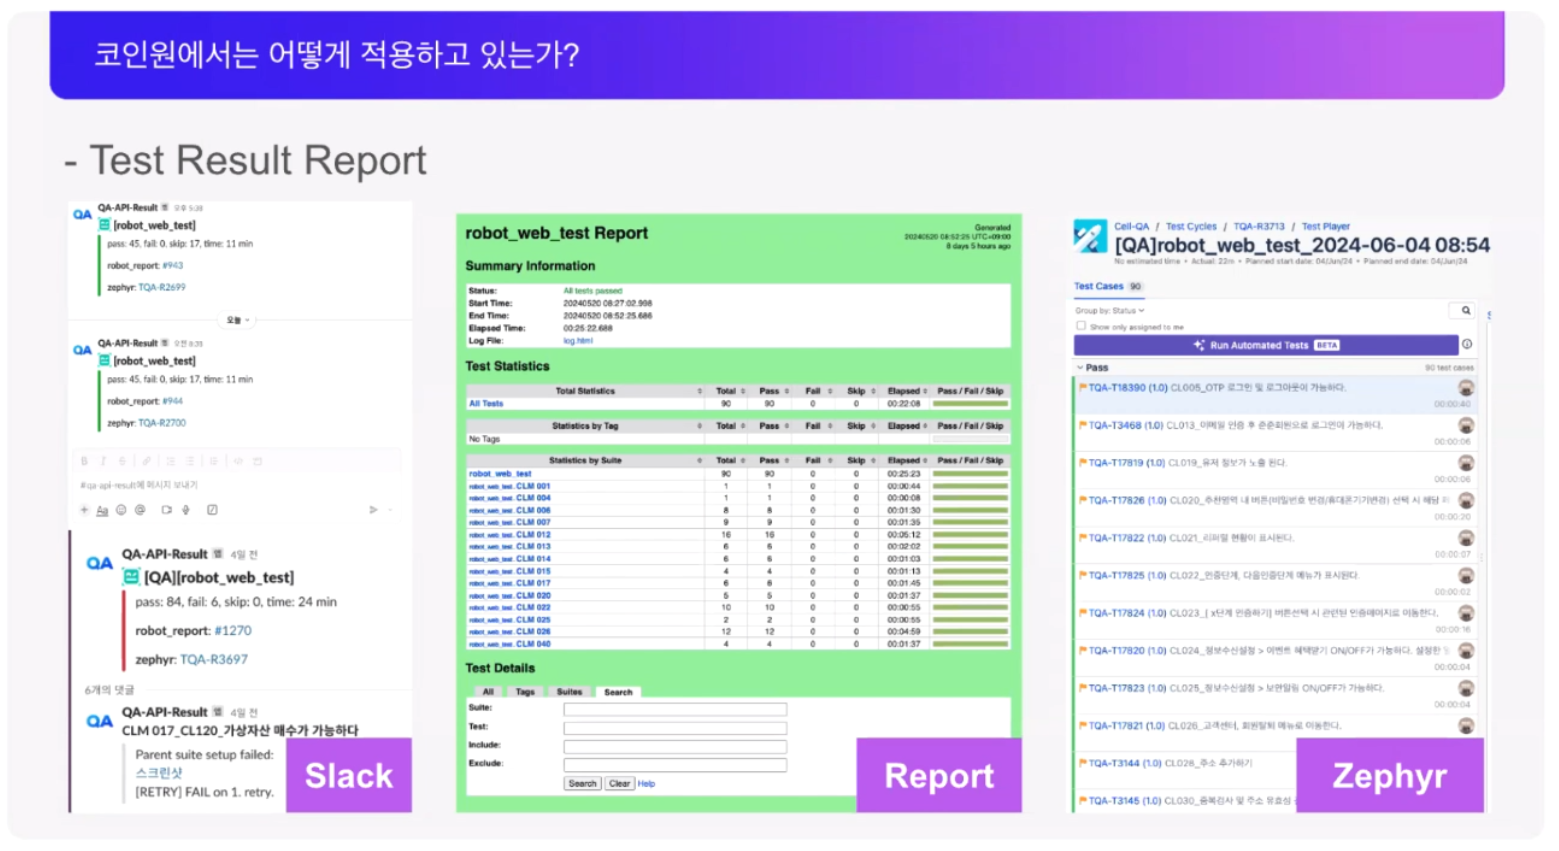Click the video clip icon in Slack composer

[x=166, y=510]
